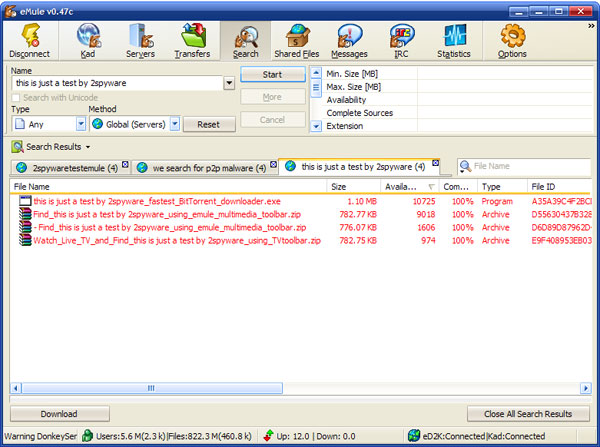Open the Transfers window

tap(192, 41)
